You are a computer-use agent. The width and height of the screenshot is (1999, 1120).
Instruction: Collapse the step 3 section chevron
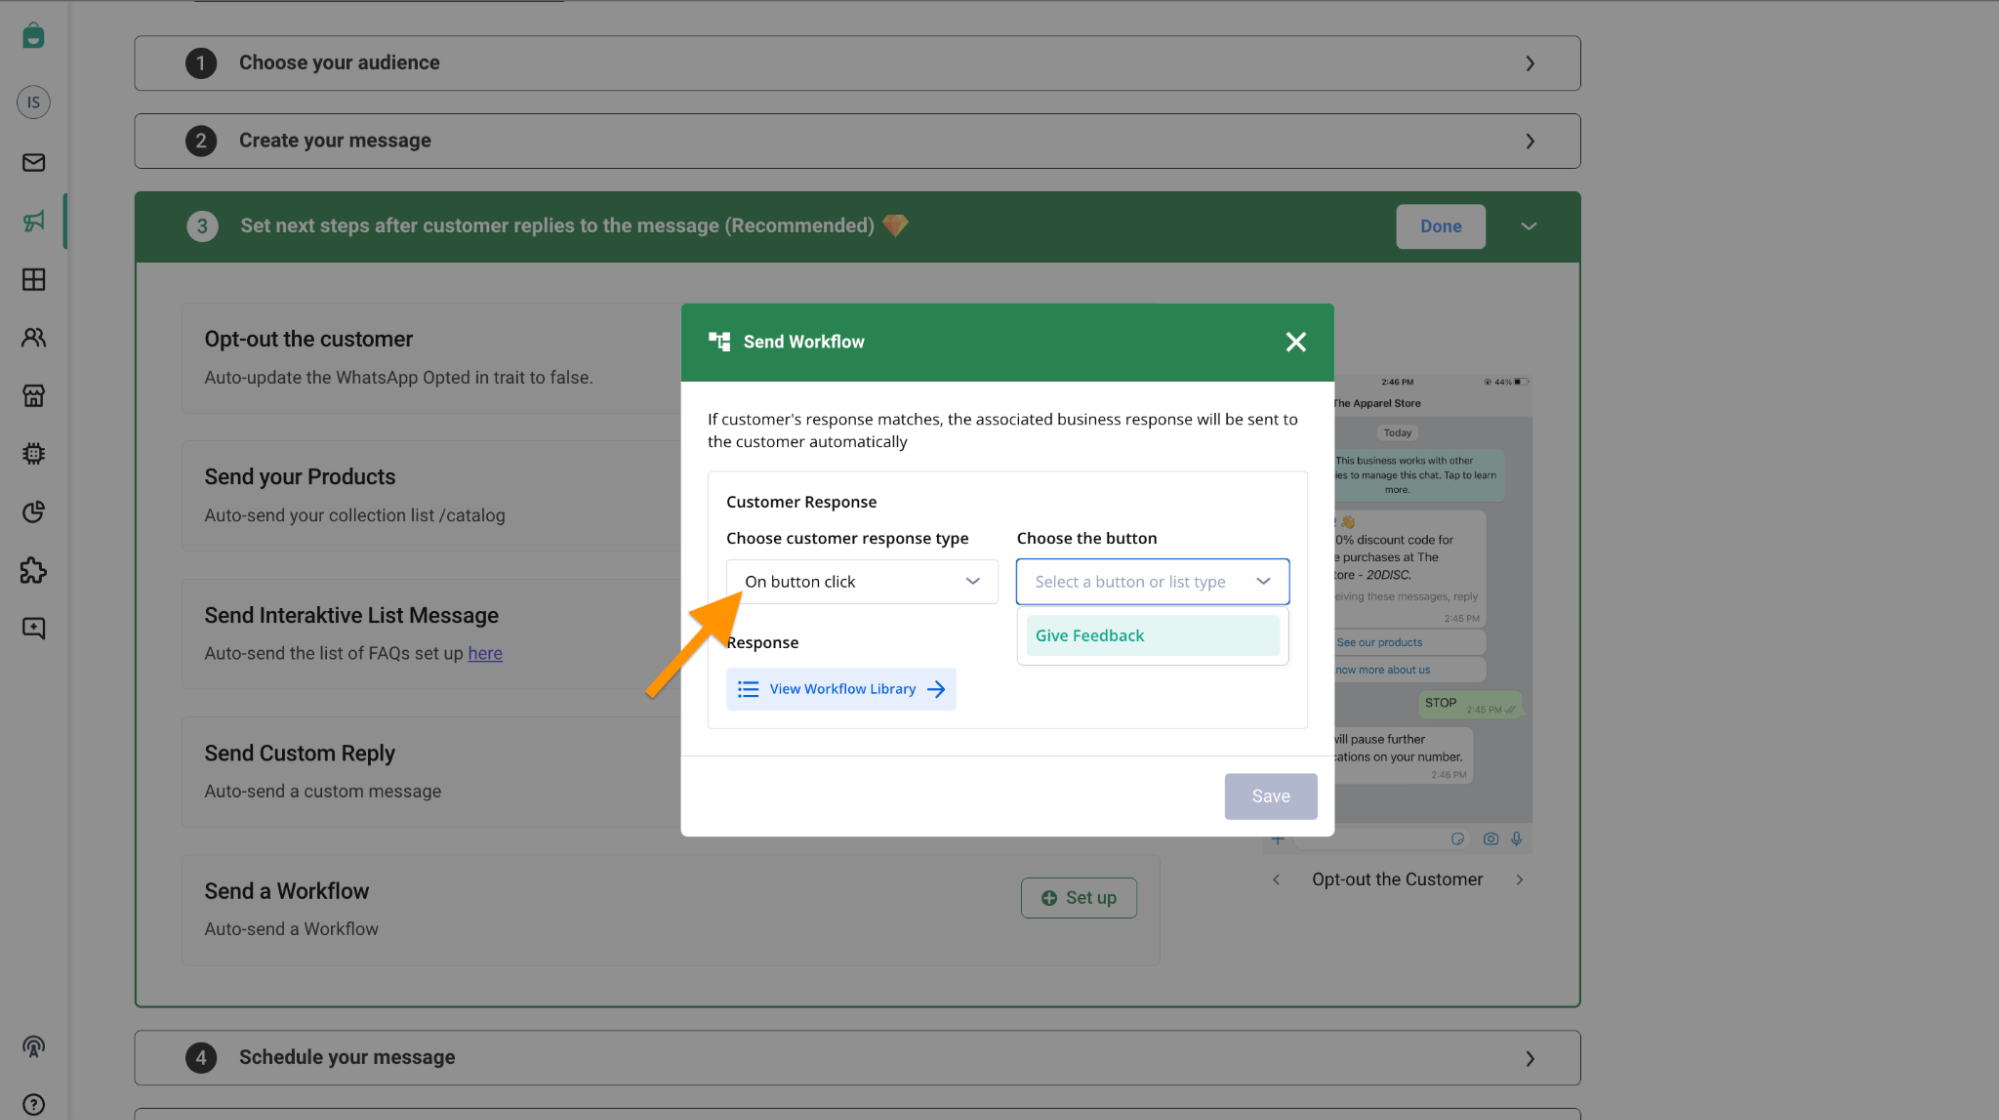[x=1529, y=226]
